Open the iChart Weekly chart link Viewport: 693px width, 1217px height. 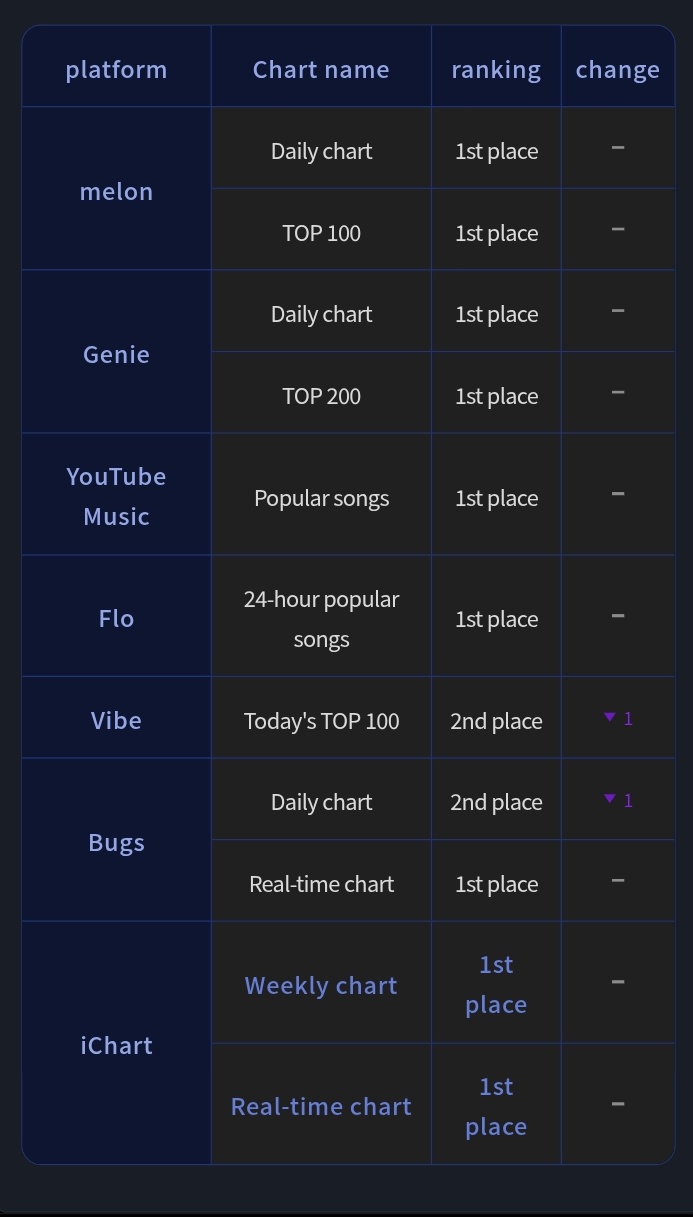[321, 985]
